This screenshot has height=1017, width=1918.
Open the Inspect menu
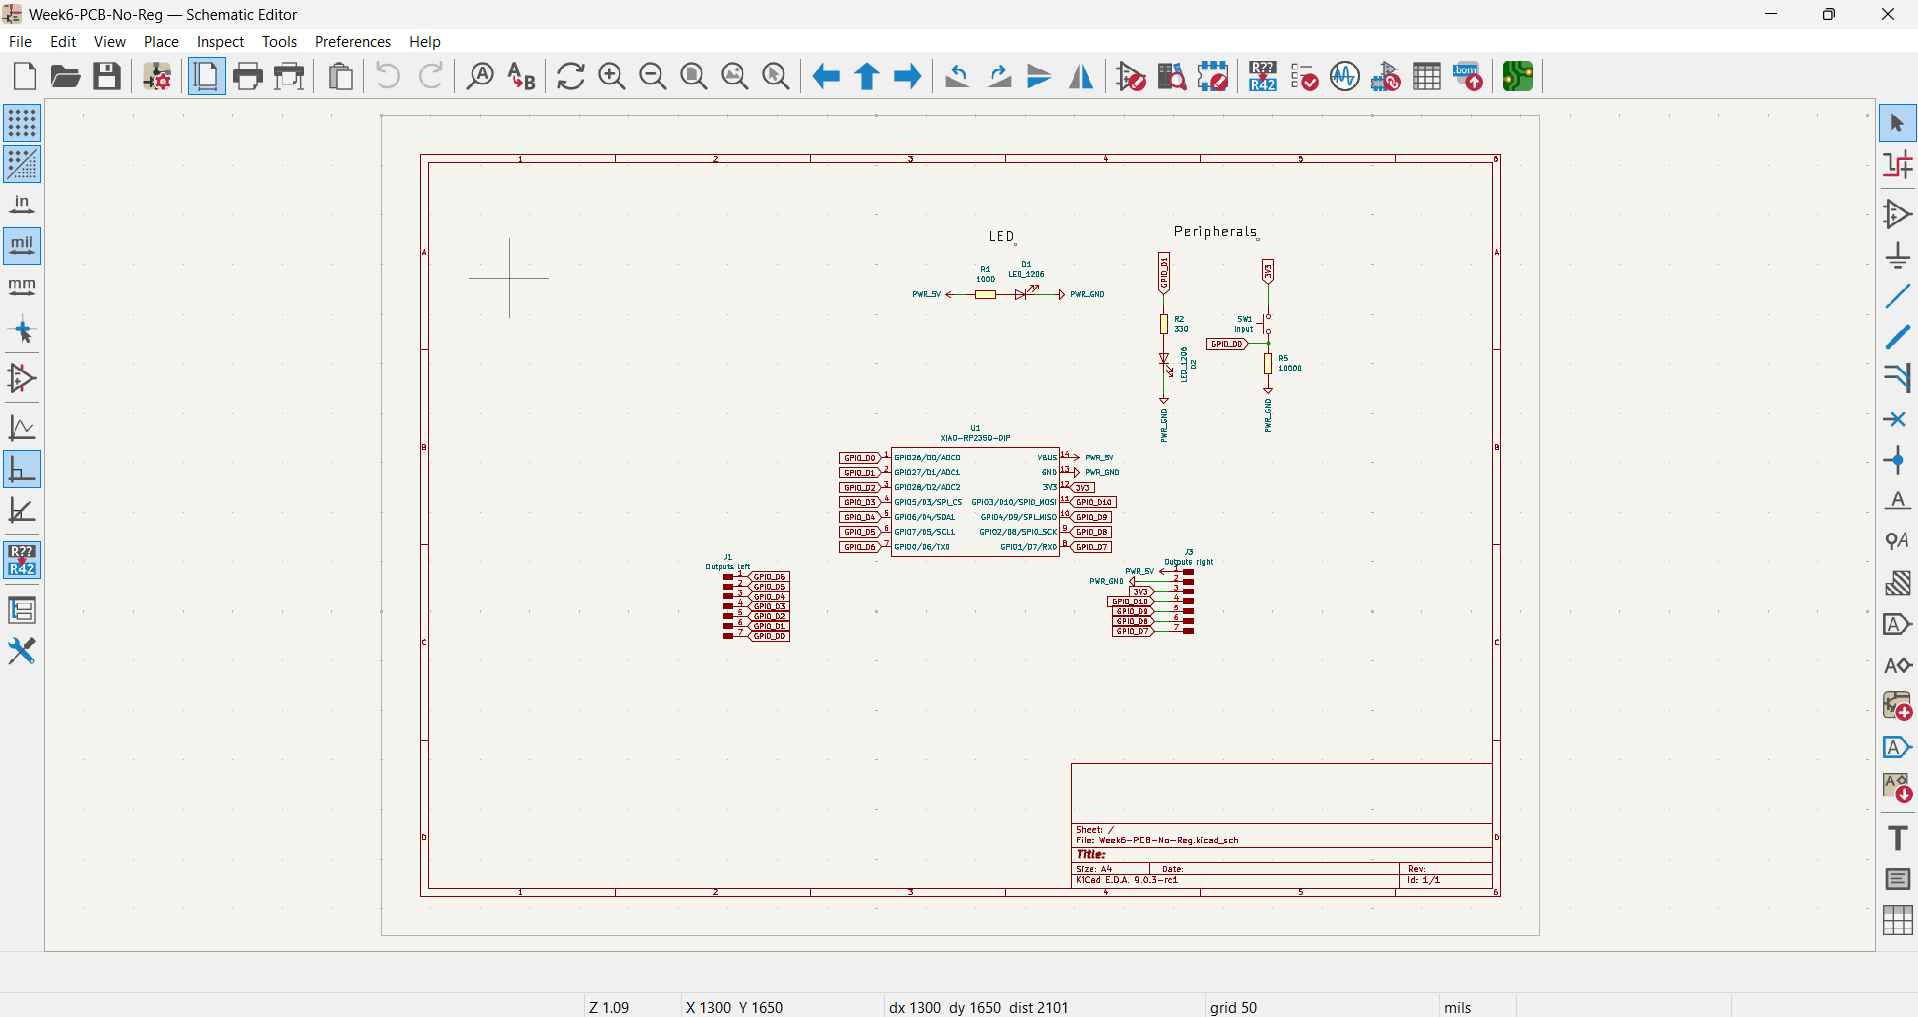point(220,42)
